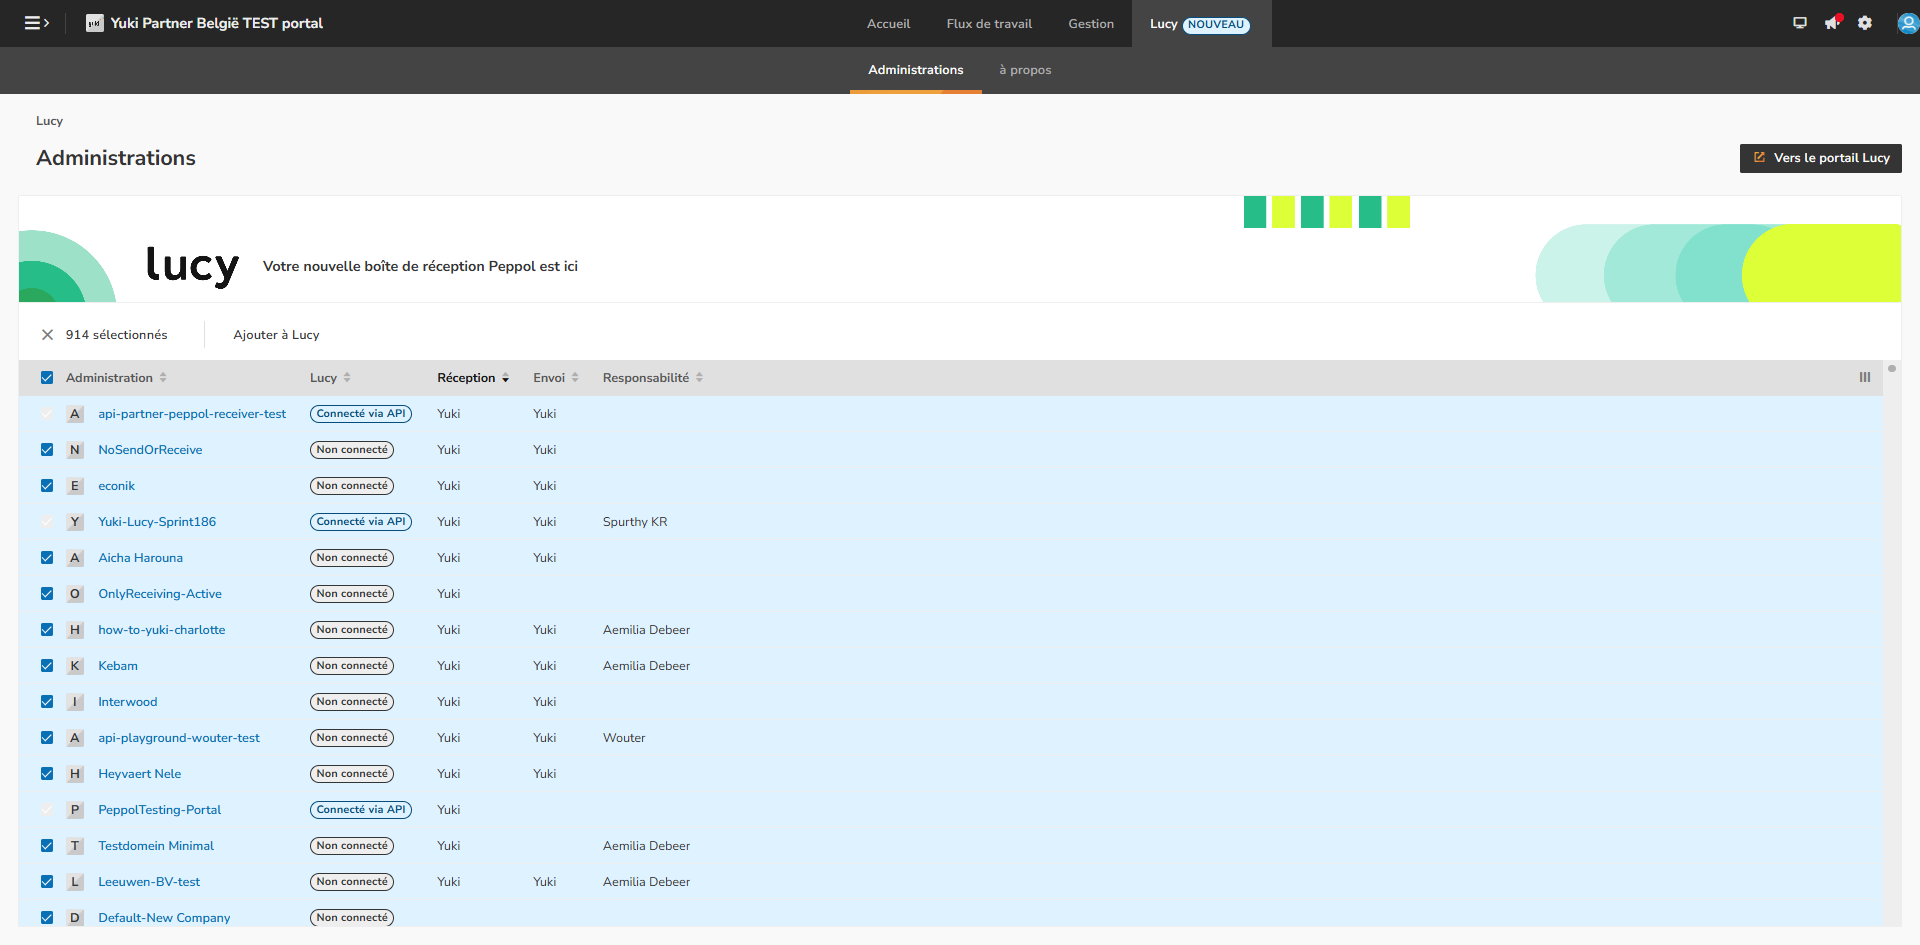This screenshot has height=945, width=1920.
Task: Click responsible 'Wouter' cell
Action: 624,738
